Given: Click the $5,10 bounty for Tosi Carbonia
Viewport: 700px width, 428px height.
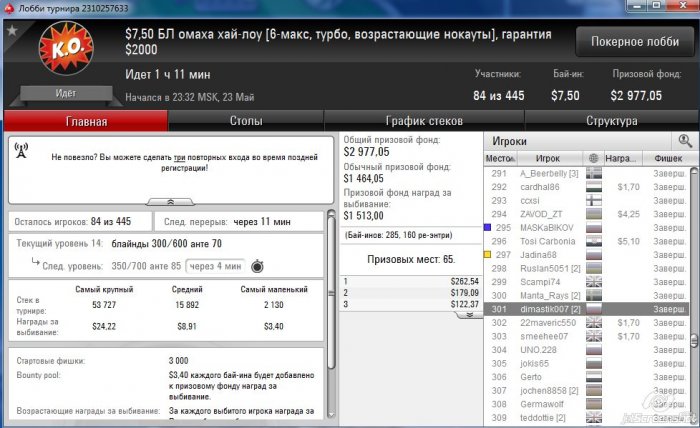Looking at the screenshot, I should click(x=629, y=241).
